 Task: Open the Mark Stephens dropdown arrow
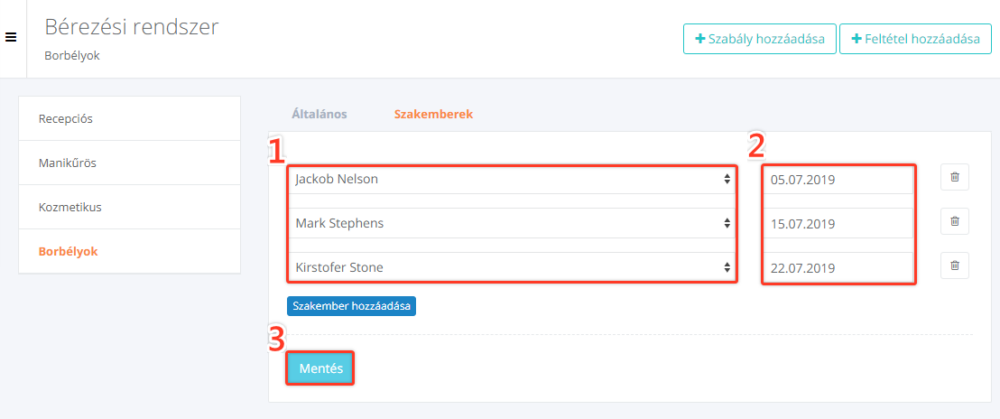click(726, 223)
